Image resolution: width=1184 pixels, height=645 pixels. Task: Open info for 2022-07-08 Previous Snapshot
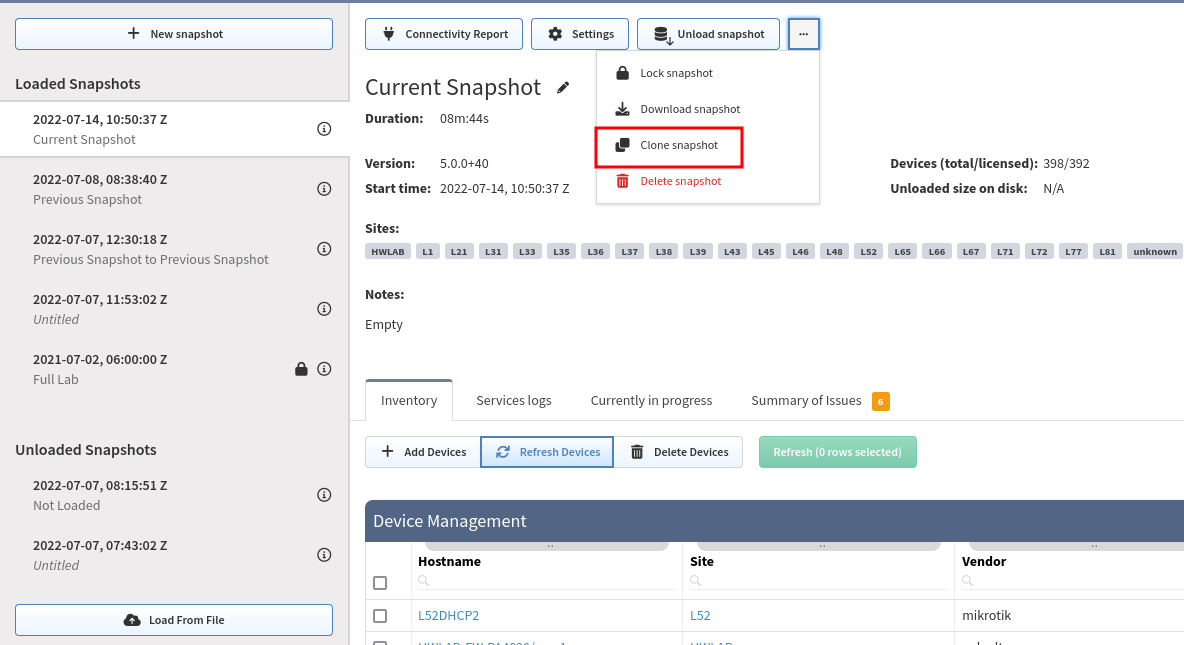(x=324, y=189)
